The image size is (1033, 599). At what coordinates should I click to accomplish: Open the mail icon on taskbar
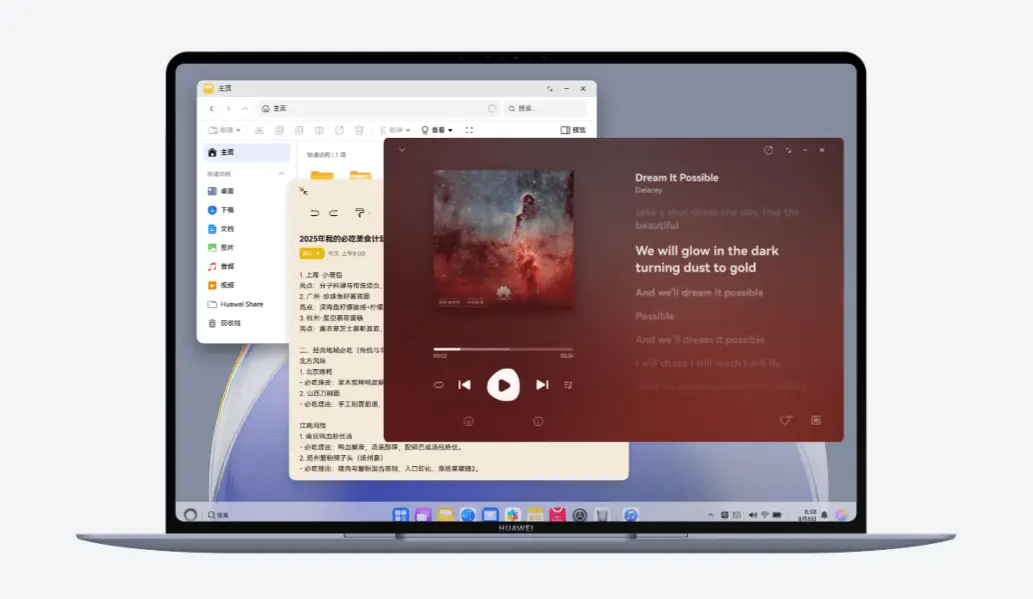490,515
